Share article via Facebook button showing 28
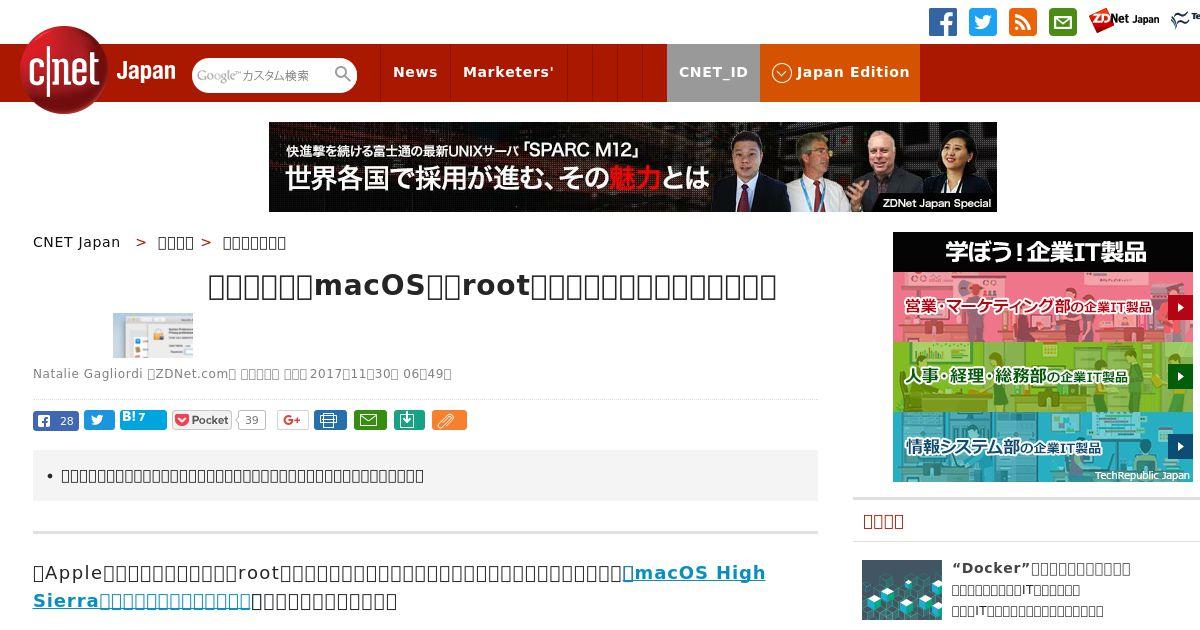 coord(56,421)
